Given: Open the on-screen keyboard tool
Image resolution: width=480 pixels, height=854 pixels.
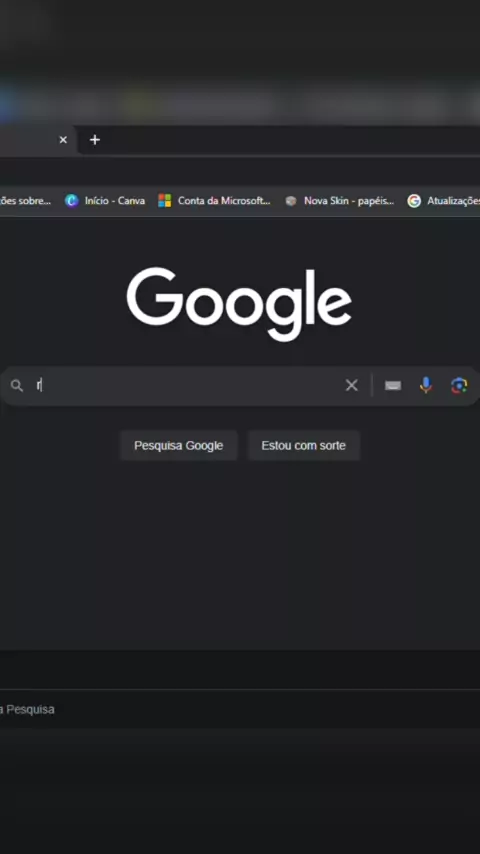Looking at the screenshot, I should 393,386.
